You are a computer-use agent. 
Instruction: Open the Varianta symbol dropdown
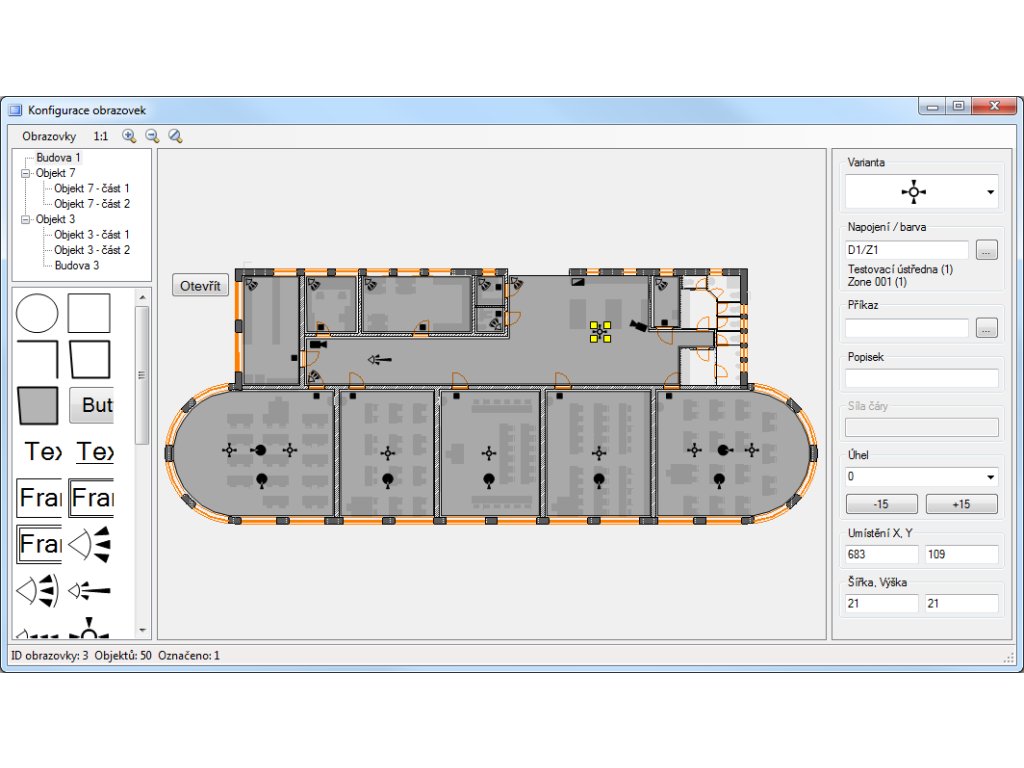point(990,191)
